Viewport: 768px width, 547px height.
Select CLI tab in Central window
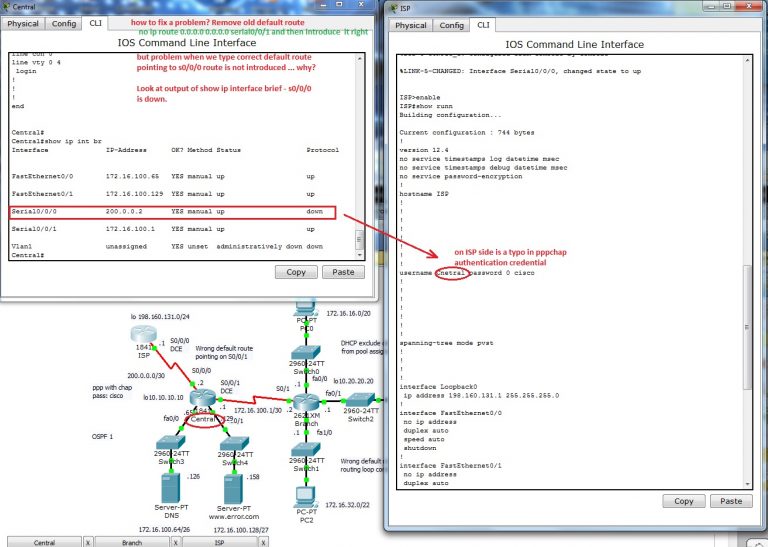click(96, 23)
